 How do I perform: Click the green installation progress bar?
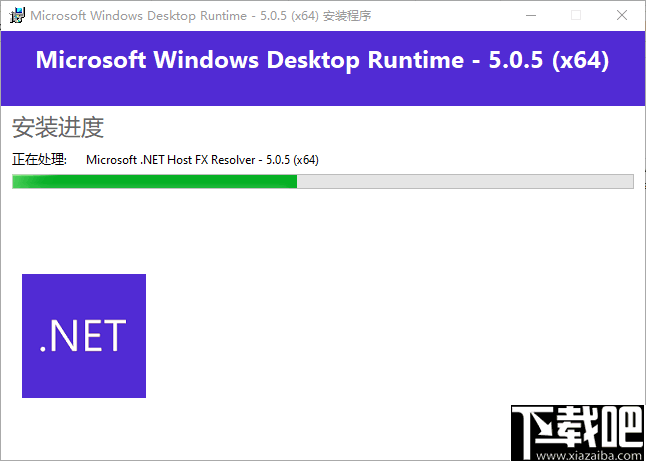(323, 181)
